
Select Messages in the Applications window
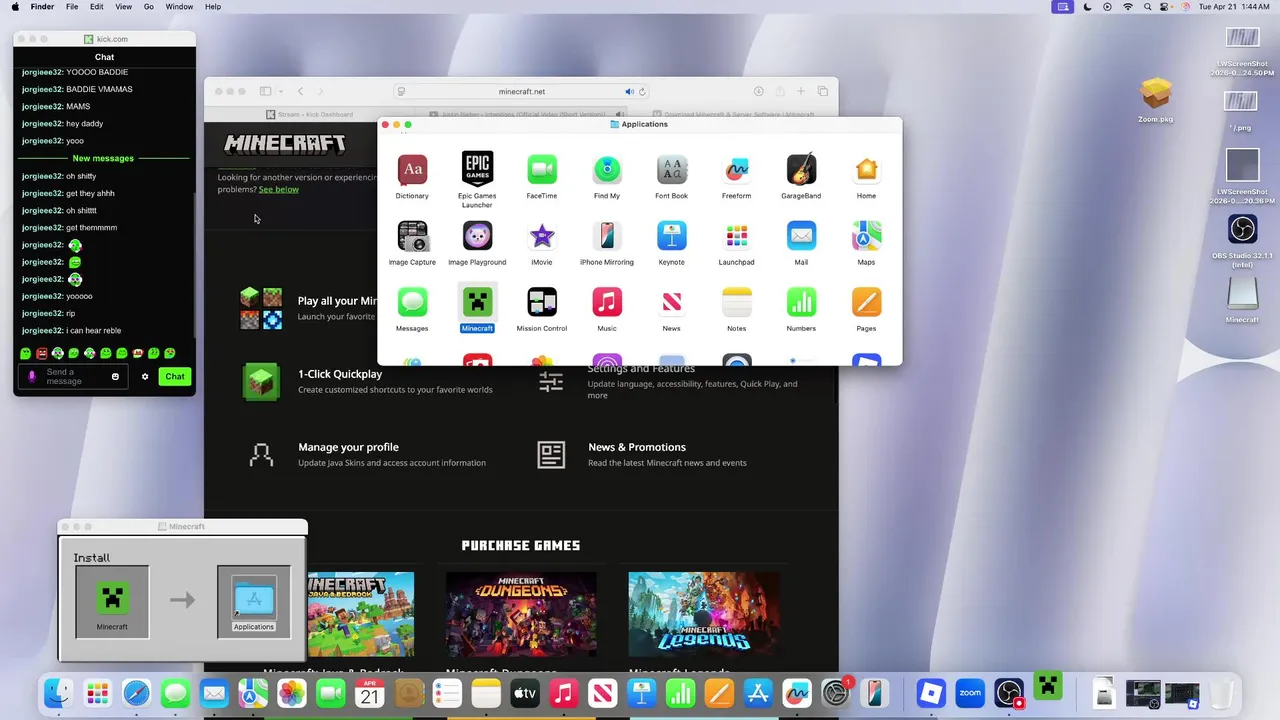click(412, 302)
